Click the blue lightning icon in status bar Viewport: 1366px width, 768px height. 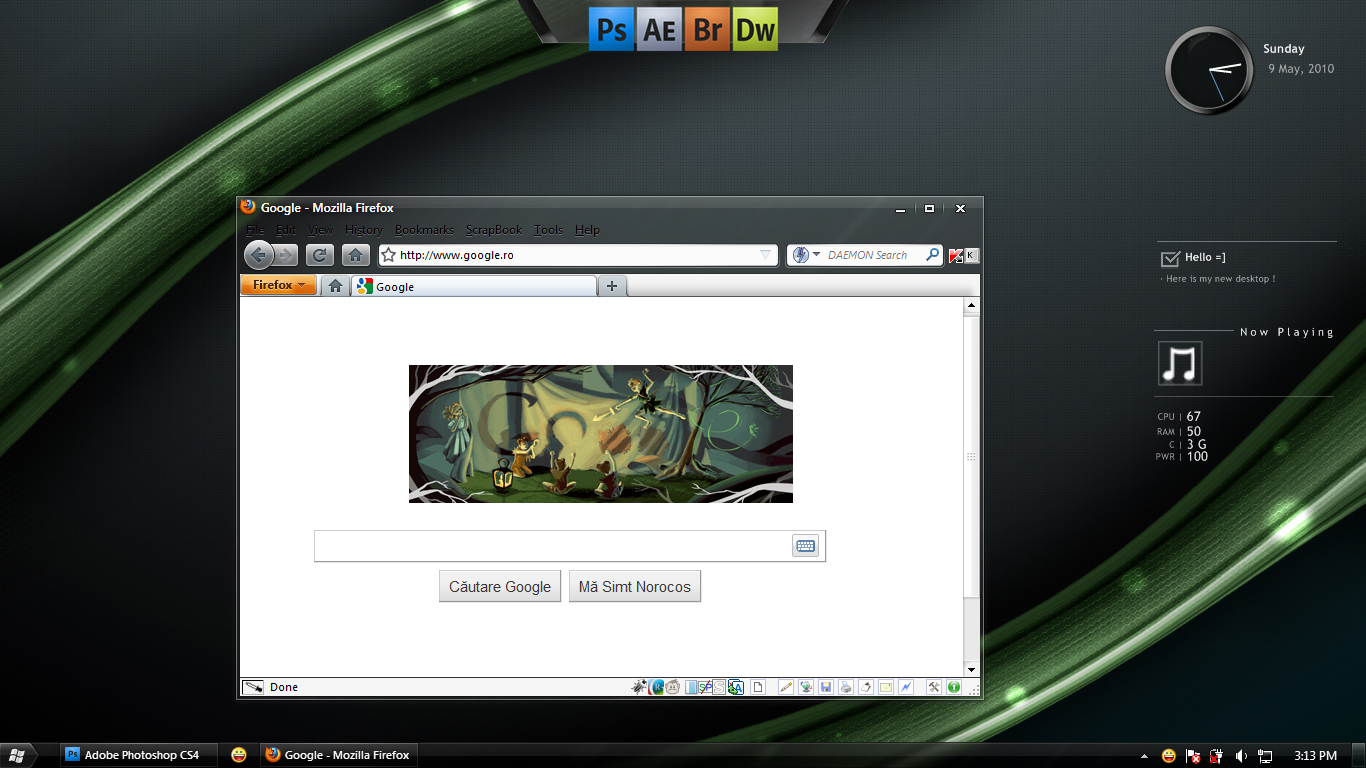(906, 687)
